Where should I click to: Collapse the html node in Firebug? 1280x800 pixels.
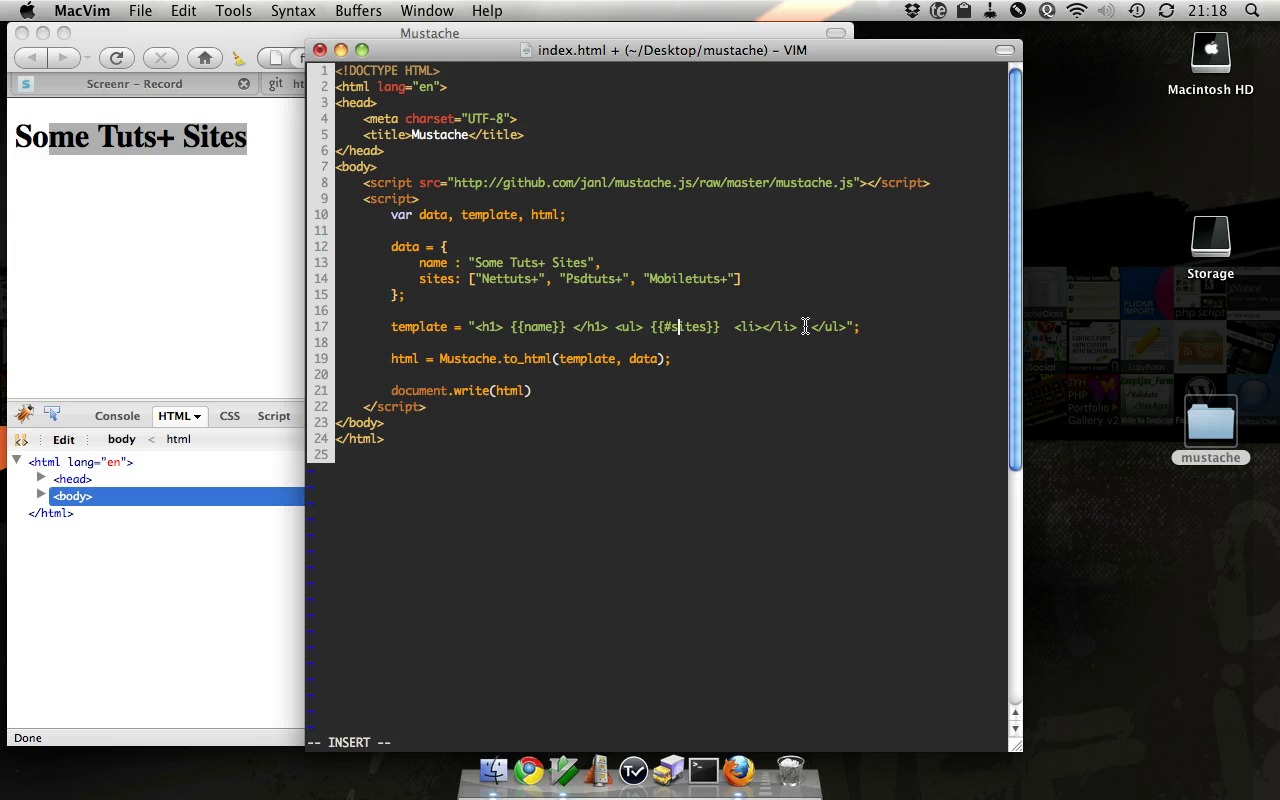point(17,461)
